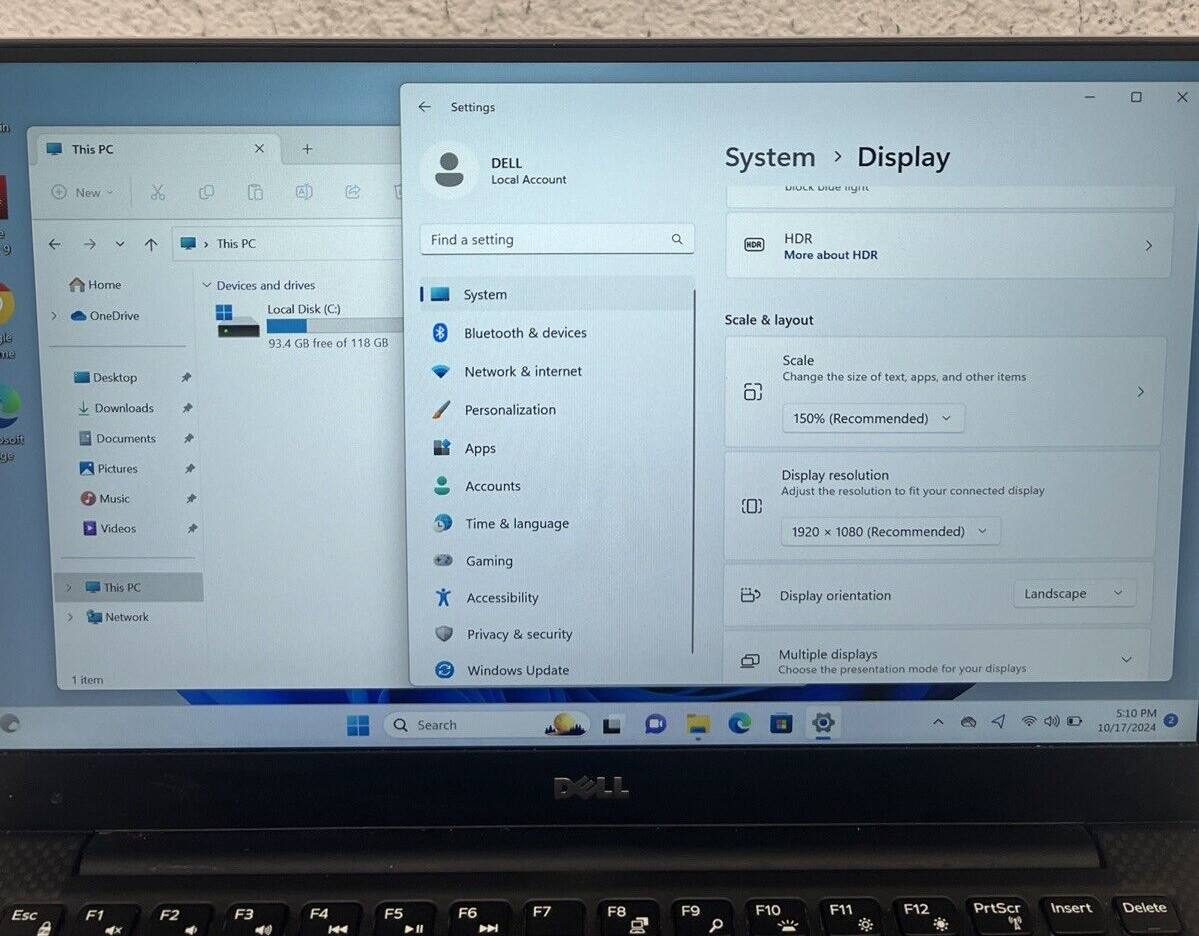Select Documents in File Explorer navigation
The image size is (1199, 936).
(x=118, y=438)
